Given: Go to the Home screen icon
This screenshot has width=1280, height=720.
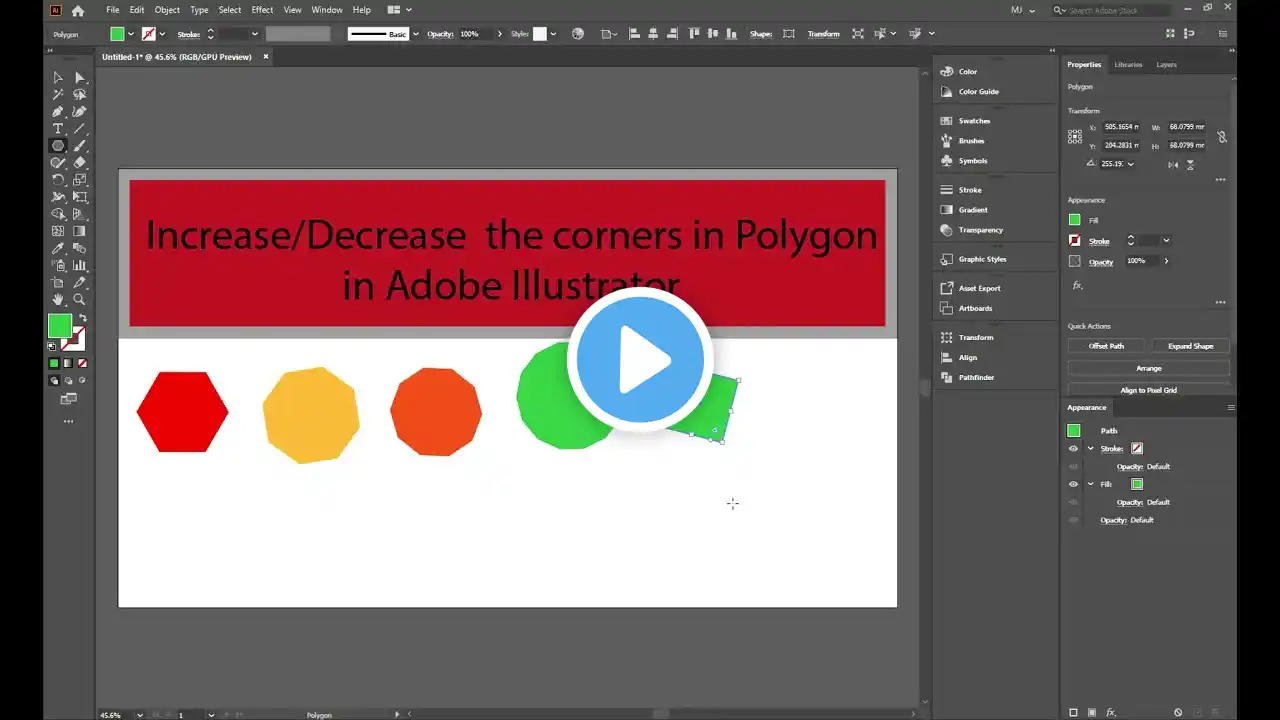Looking at the screenshot, I should (78, 10).
